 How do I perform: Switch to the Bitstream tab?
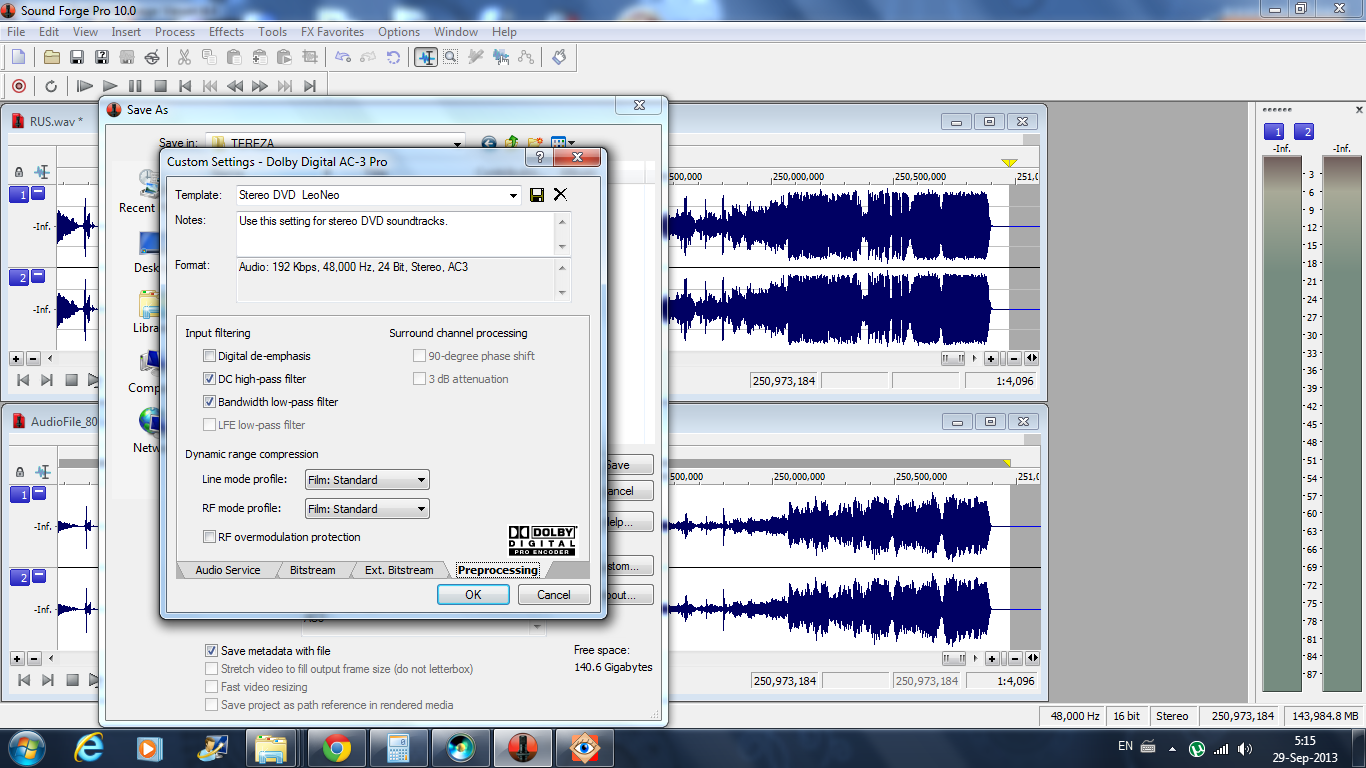pos(312,570)
